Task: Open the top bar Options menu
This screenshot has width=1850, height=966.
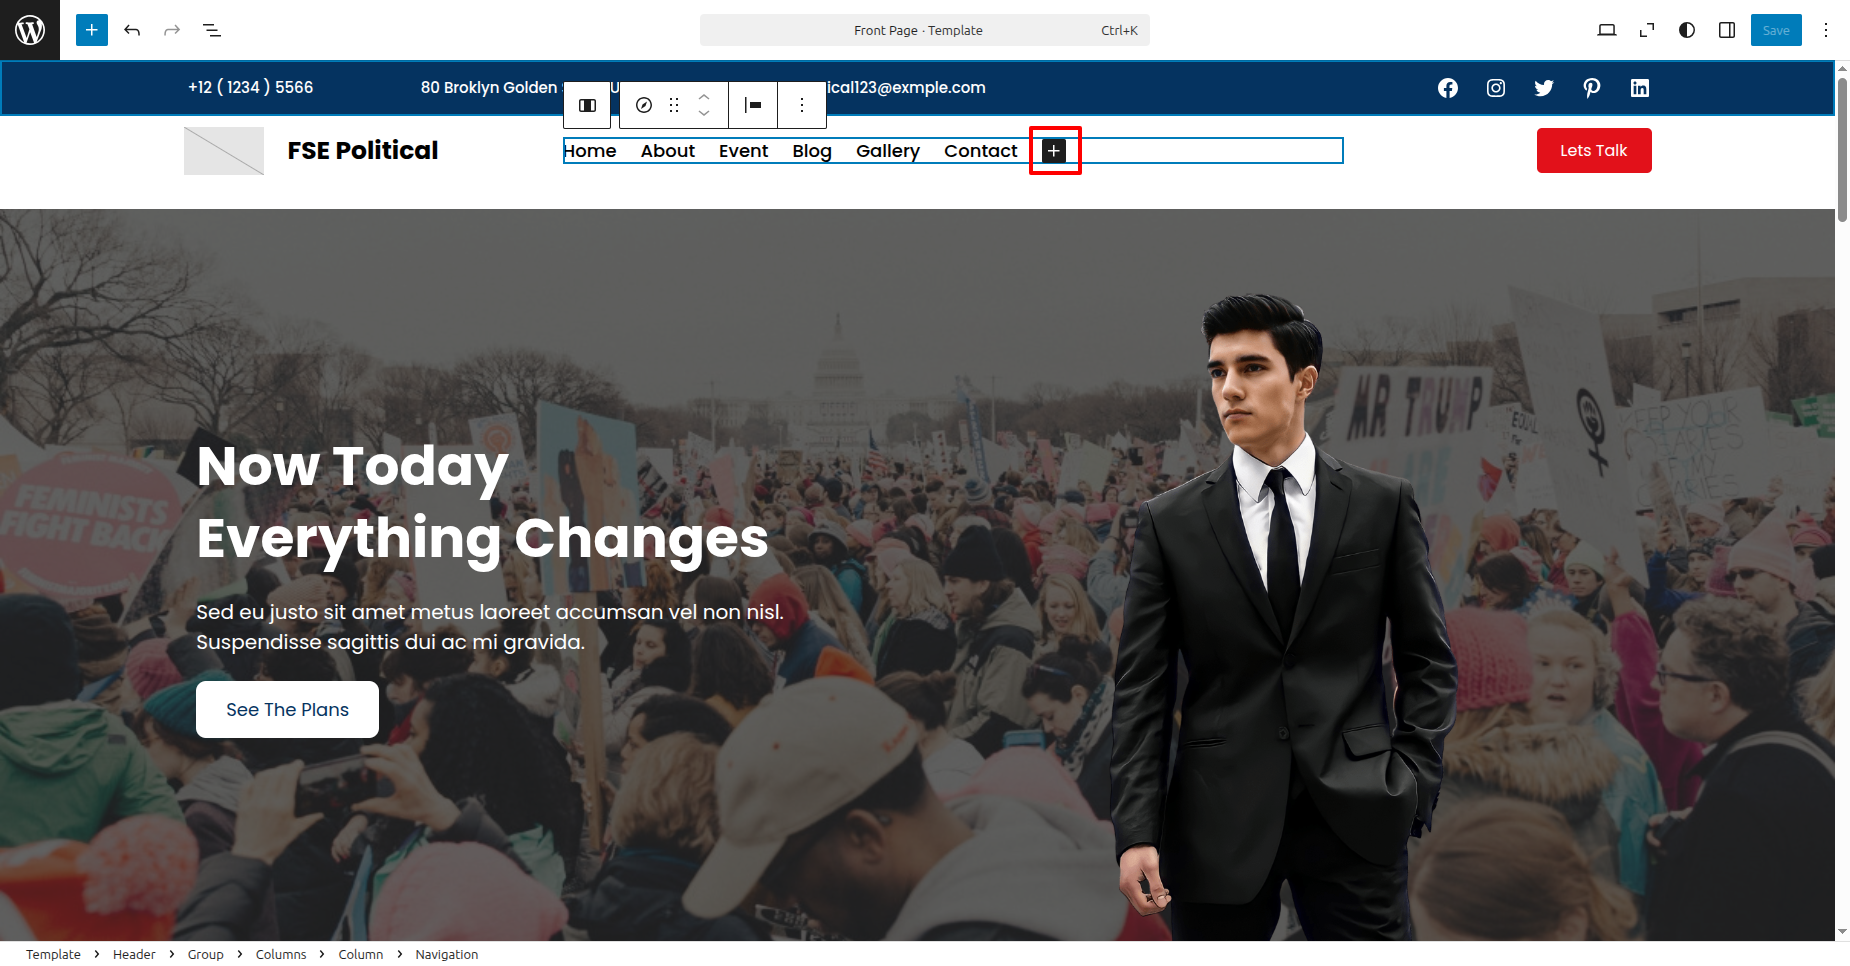Action: pyautogui.click(x=1826, y=30)
